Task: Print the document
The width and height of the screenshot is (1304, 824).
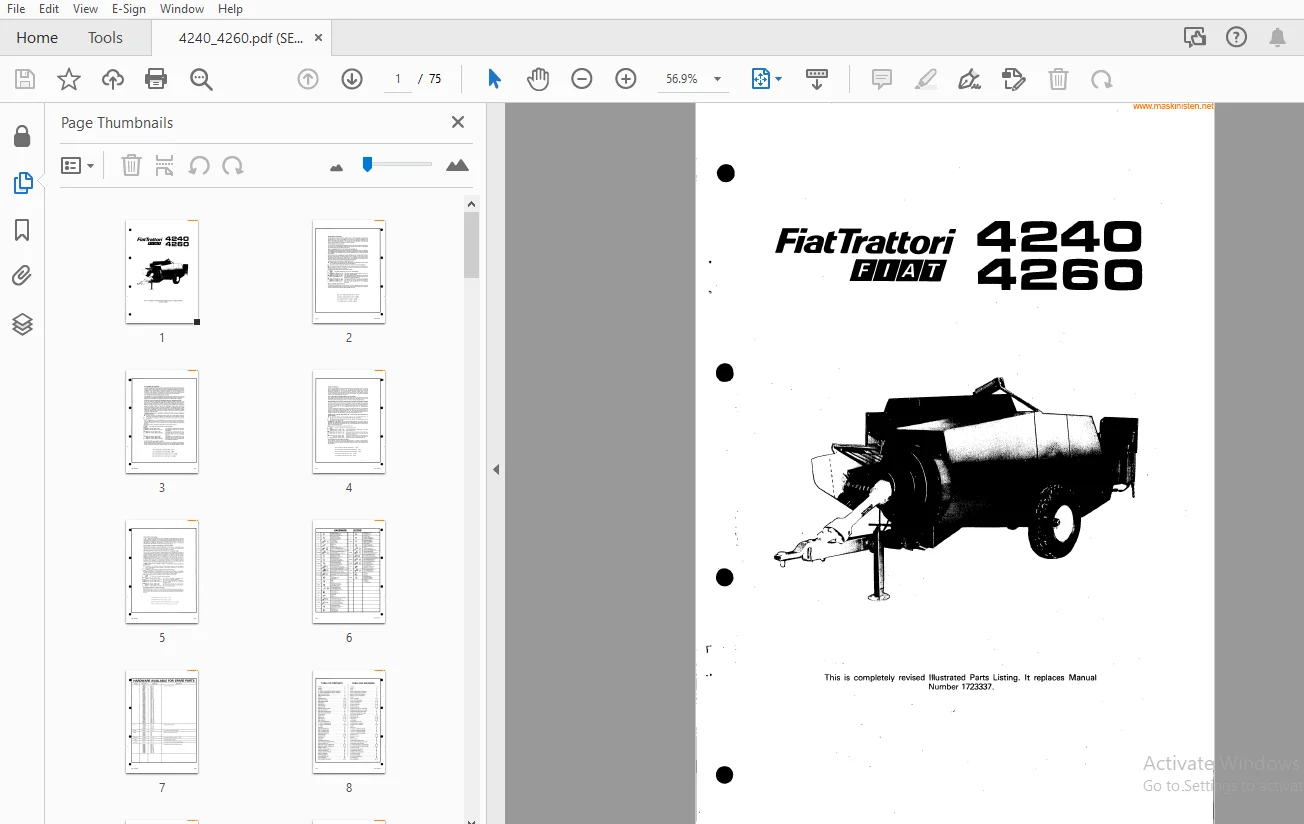Action: (156, 79)
